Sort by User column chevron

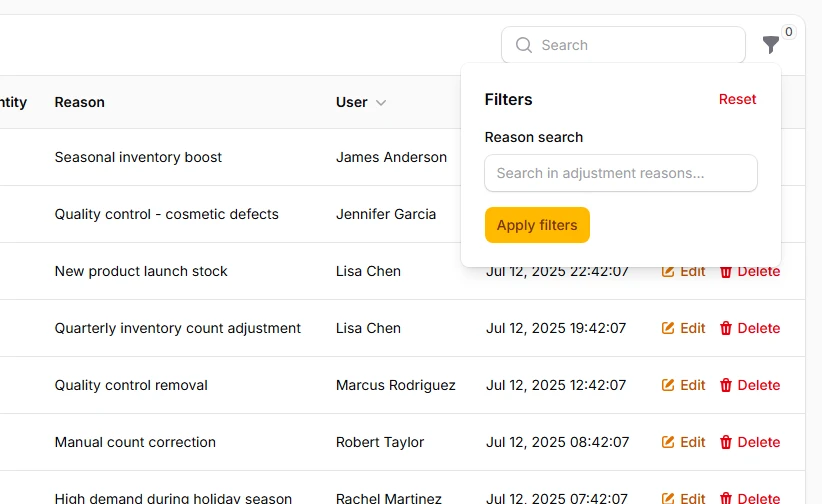pos(381,102)
